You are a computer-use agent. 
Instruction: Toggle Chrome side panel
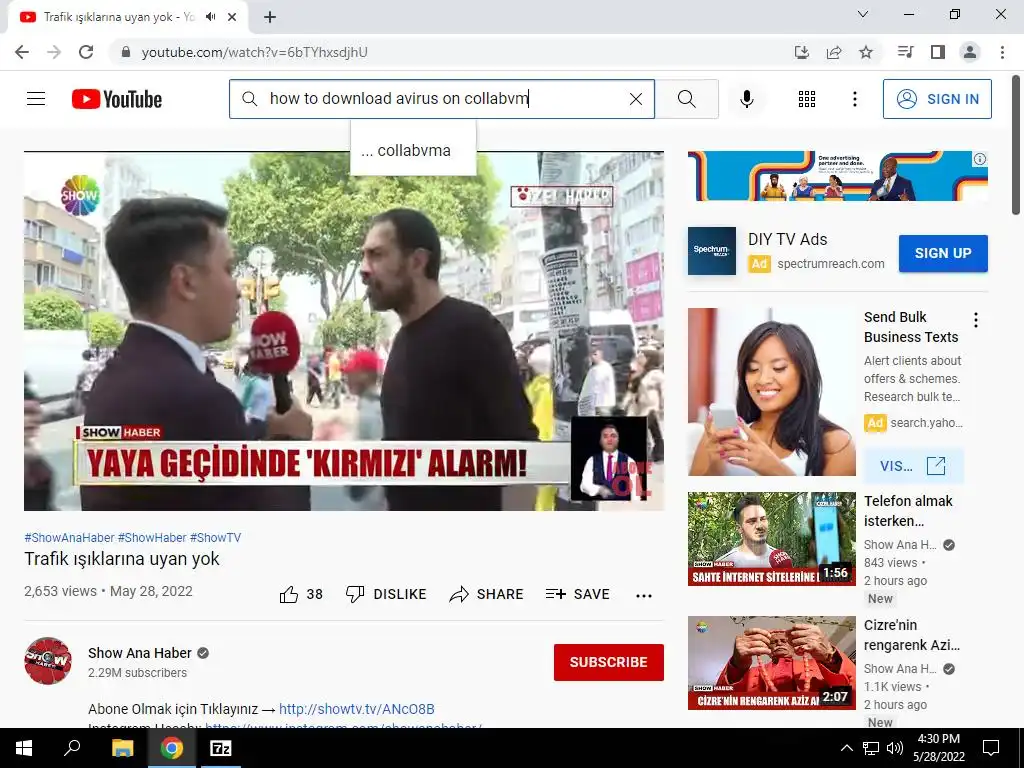coord(938,52)
